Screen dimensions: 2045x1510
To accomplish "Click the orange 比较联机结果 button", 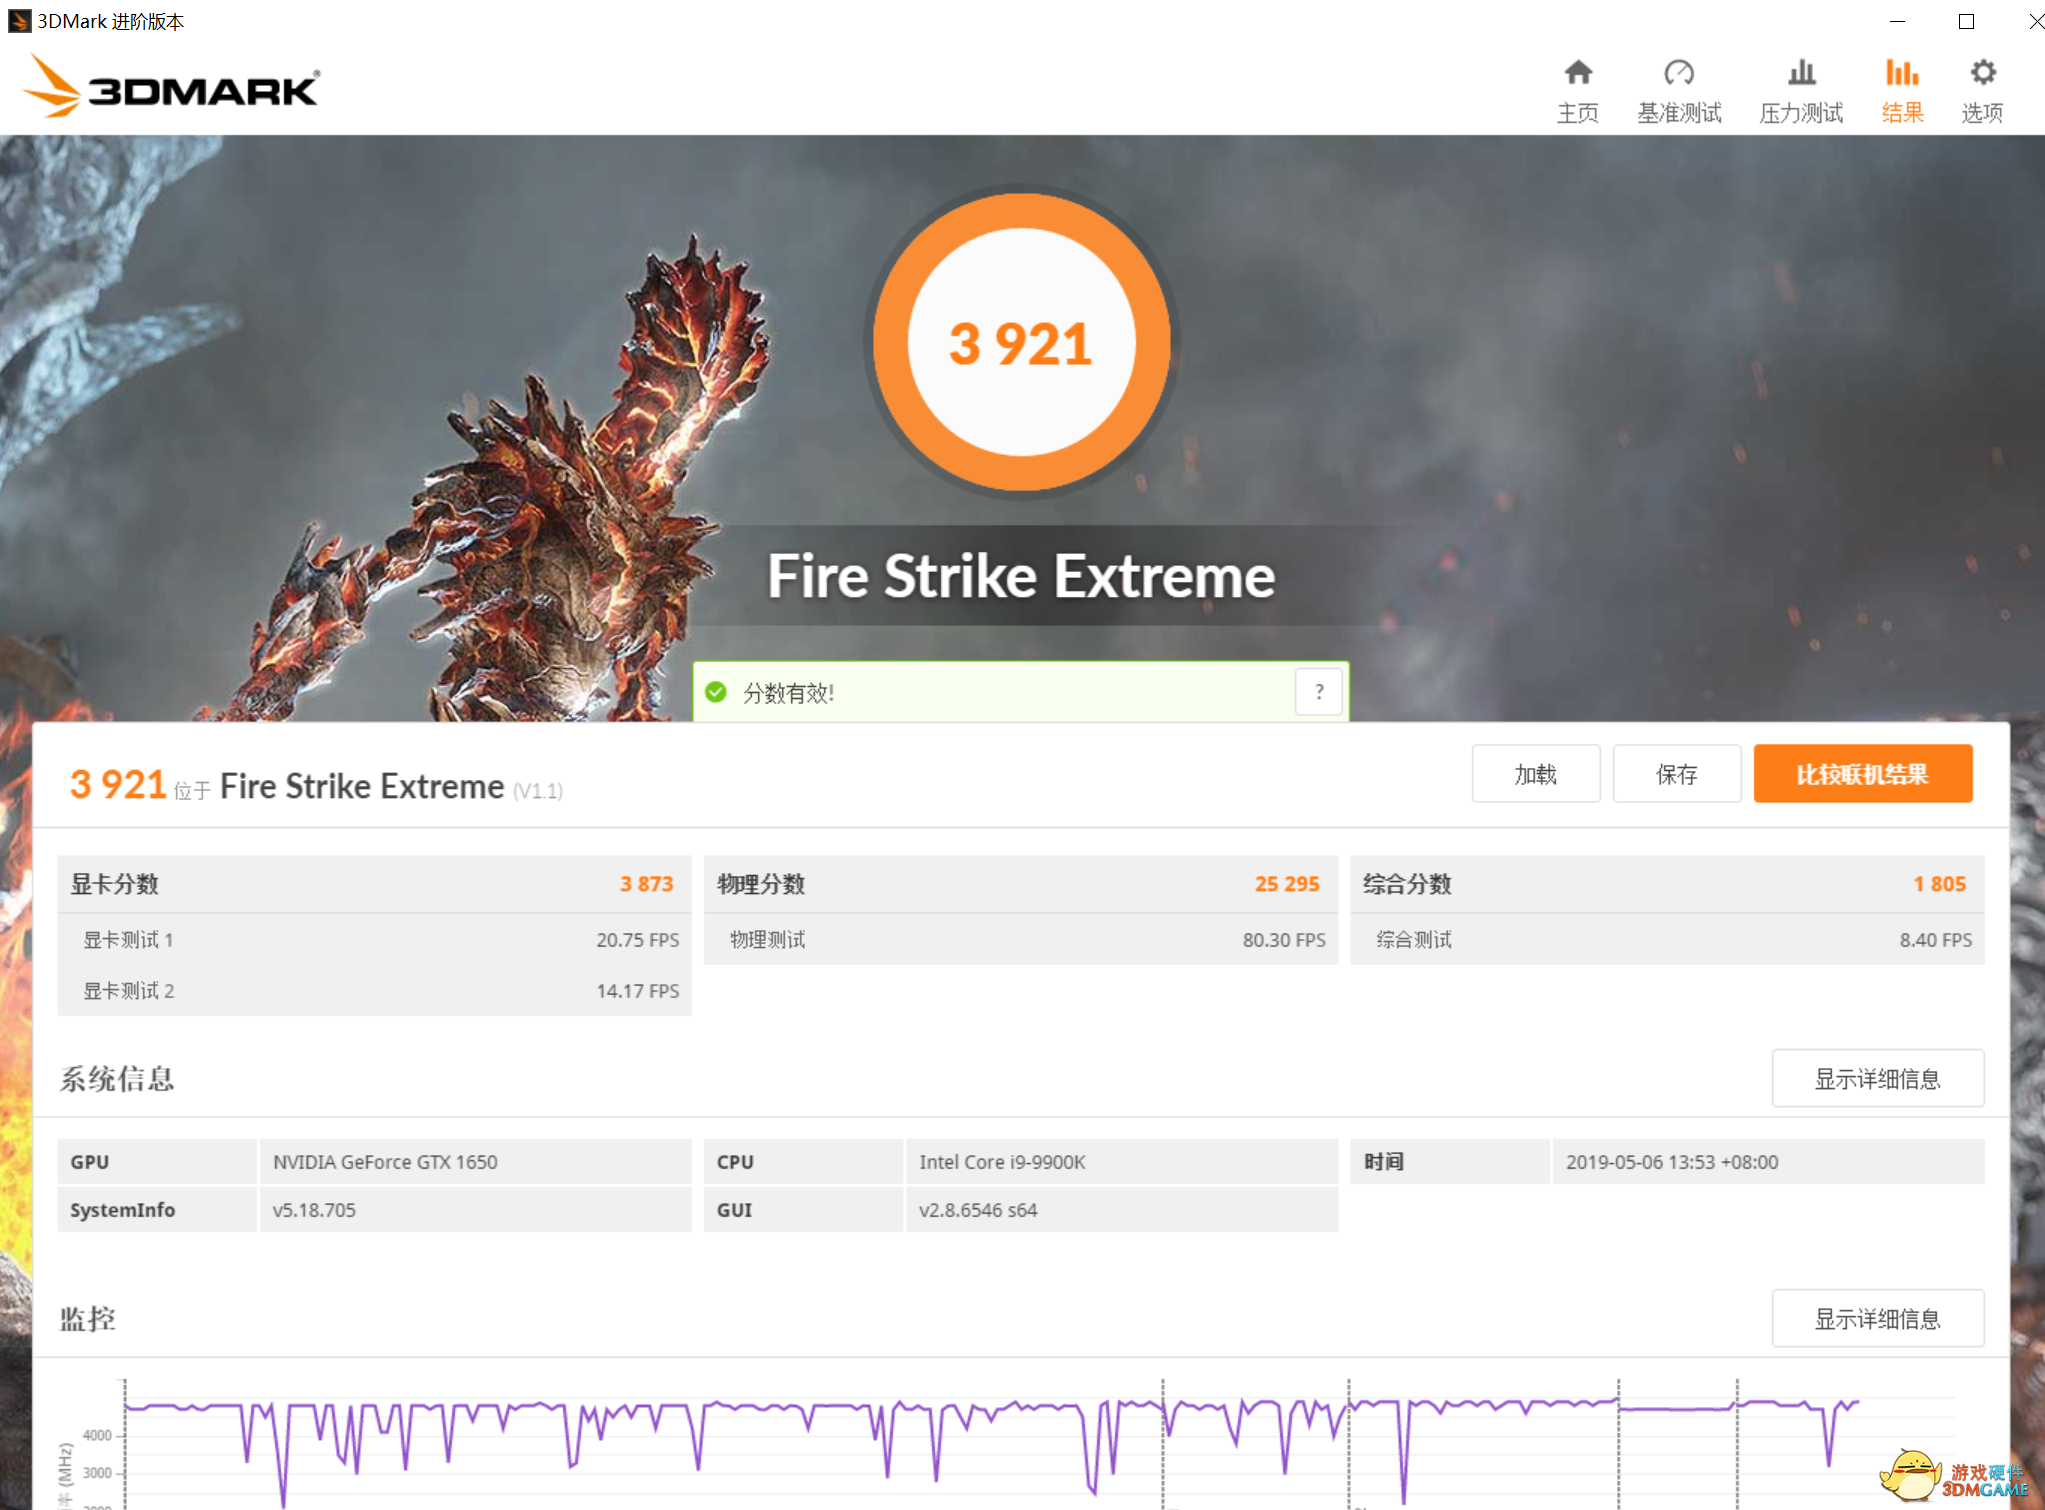I will (x=1863, y=774).
